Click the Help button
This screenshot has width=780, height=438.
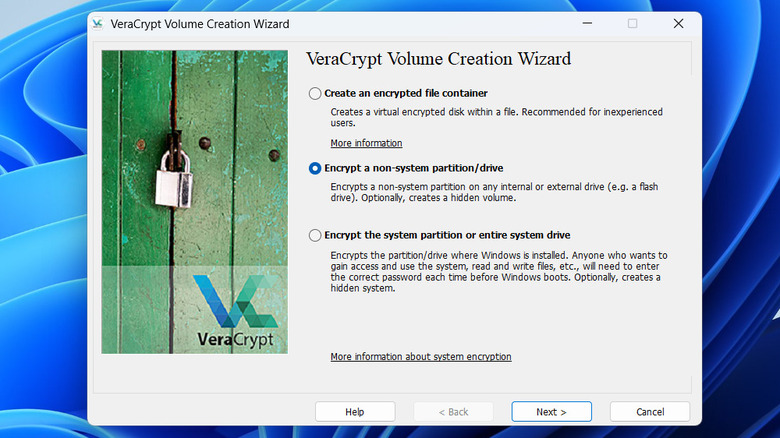pos(355,412)
